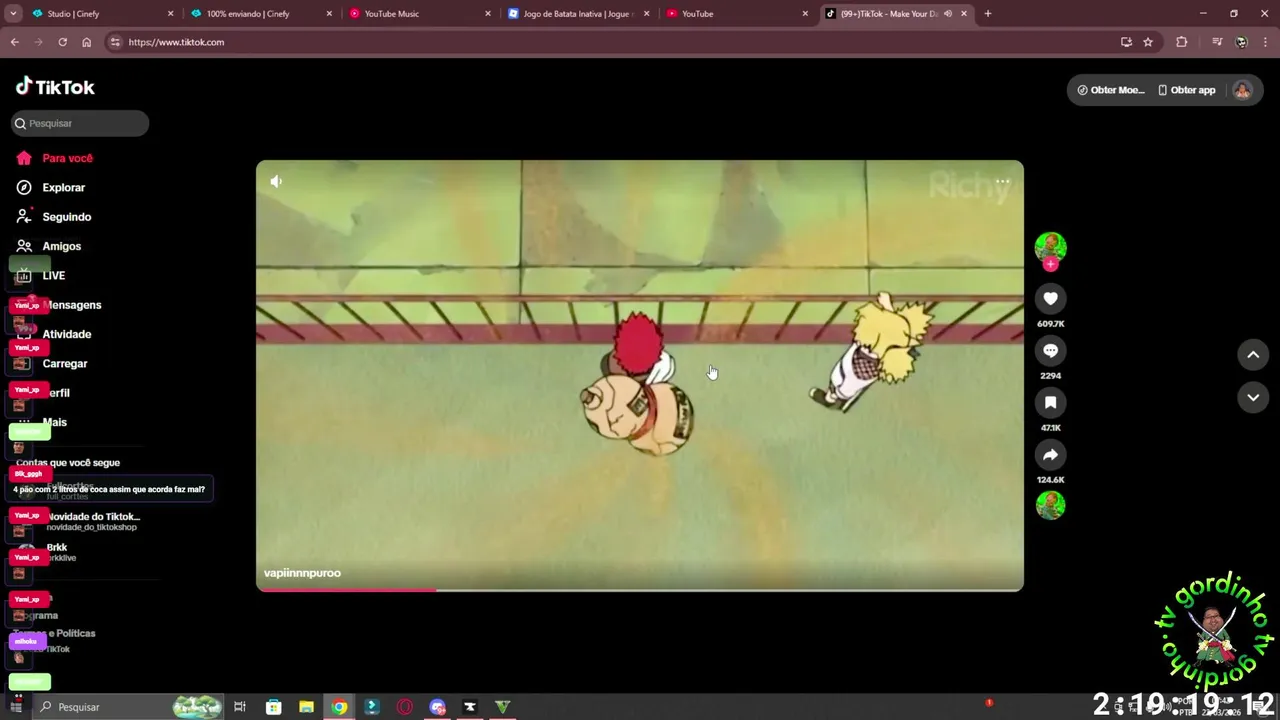The image size is (1280, 720).
Task: Go to the Seguindo feed
Action: click(x=55, y=217)
